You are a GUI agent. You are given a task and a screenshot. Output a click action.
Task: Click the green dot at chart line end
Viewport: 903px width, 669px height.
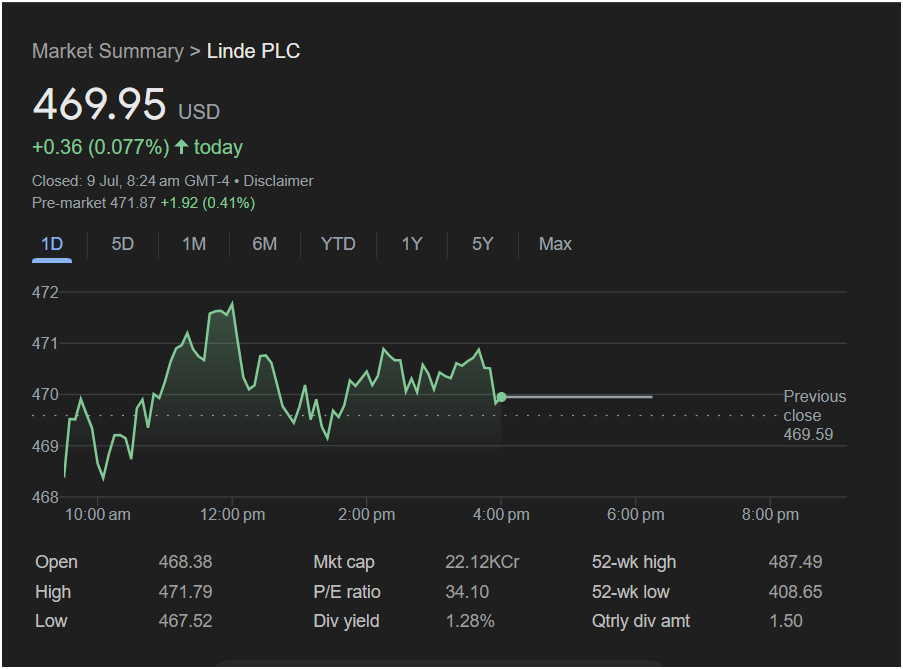[502, 397]
